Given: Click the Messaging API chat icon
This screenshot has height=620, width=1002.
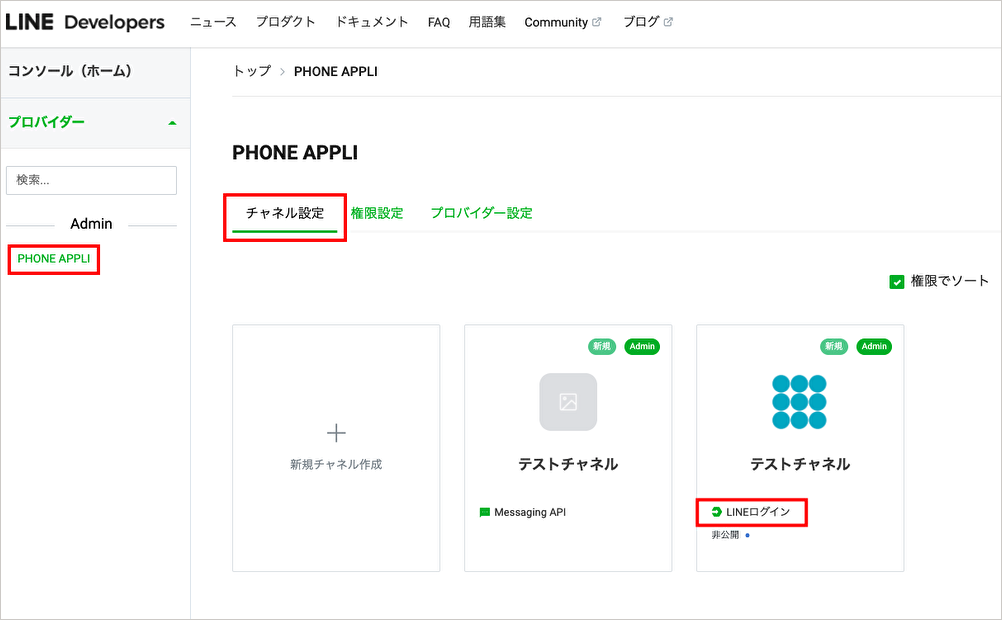Looking at the screenshot, I should click(x=484, y=513).
